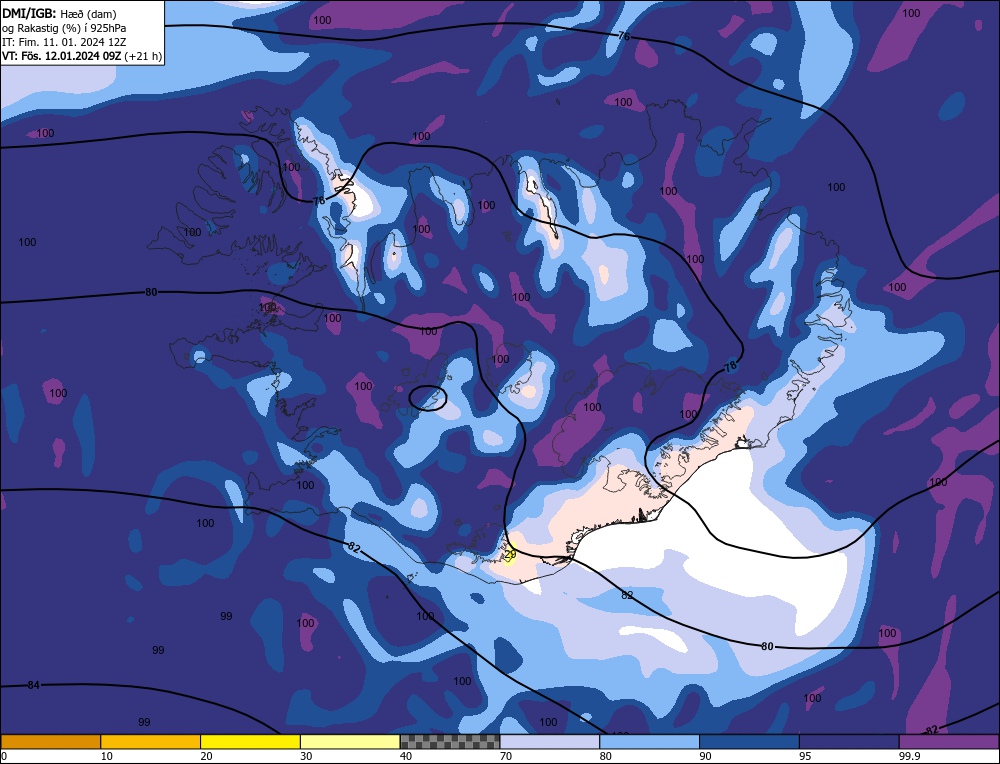Click the '84' contour label

coord(33,685)
